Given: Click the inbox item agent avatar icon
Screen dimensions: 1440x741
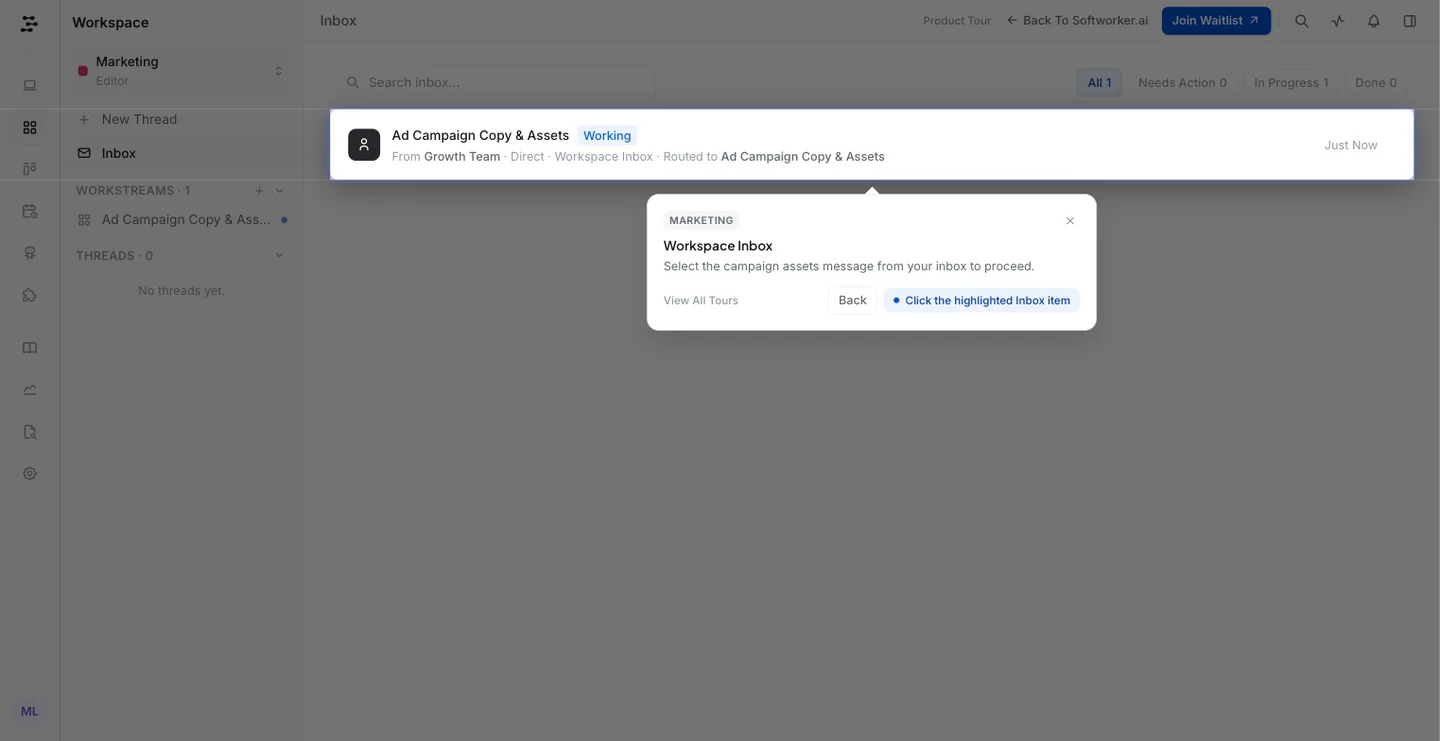Looking at the screenshot, I should (x=364, y=145).
